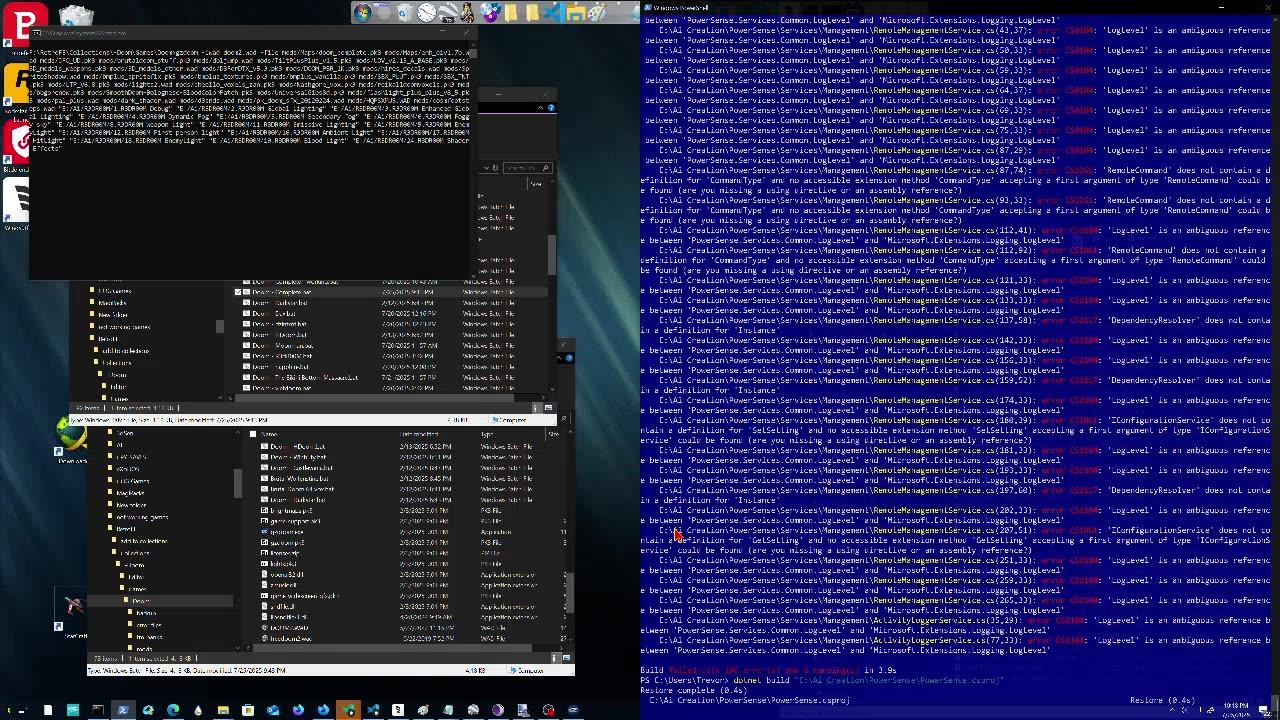Open Microsoft Edge from the taskbar

tap(173, 710)
